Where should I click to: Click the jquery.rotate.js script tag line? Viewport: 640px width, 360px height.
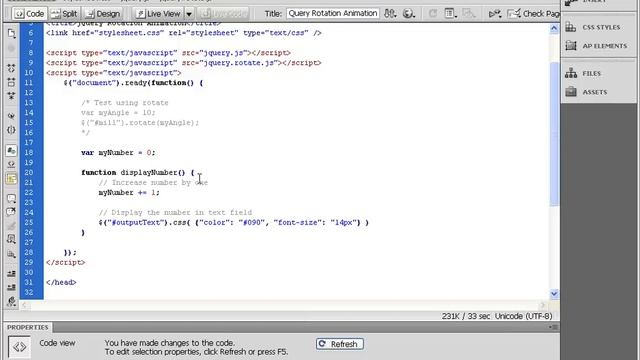point(184,63)
